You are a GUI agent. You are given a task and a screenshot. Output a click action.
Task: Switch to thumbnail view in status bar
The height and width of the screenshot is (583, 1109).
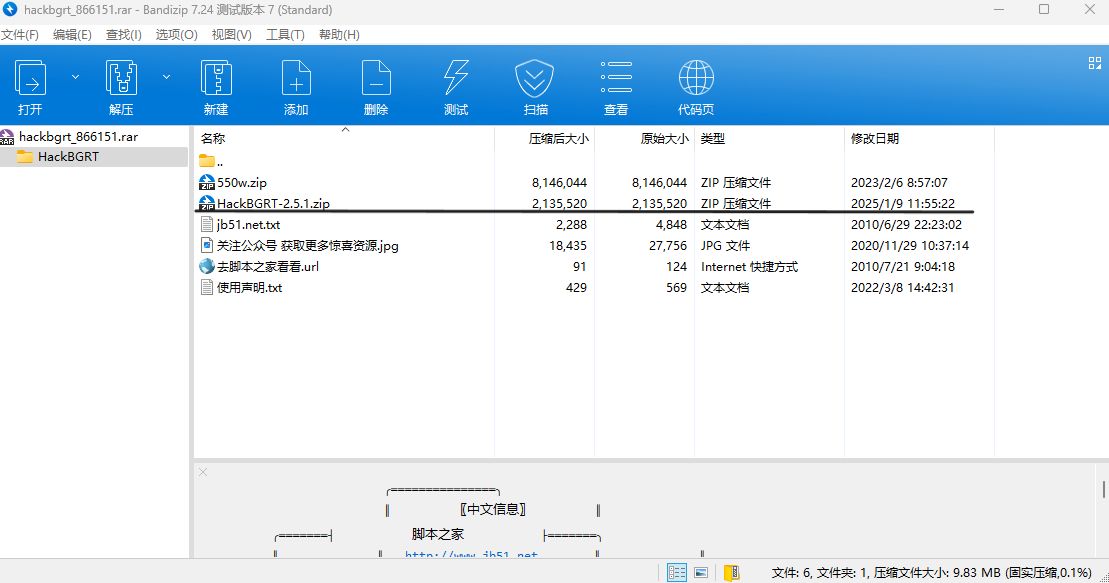pos(701,572)
